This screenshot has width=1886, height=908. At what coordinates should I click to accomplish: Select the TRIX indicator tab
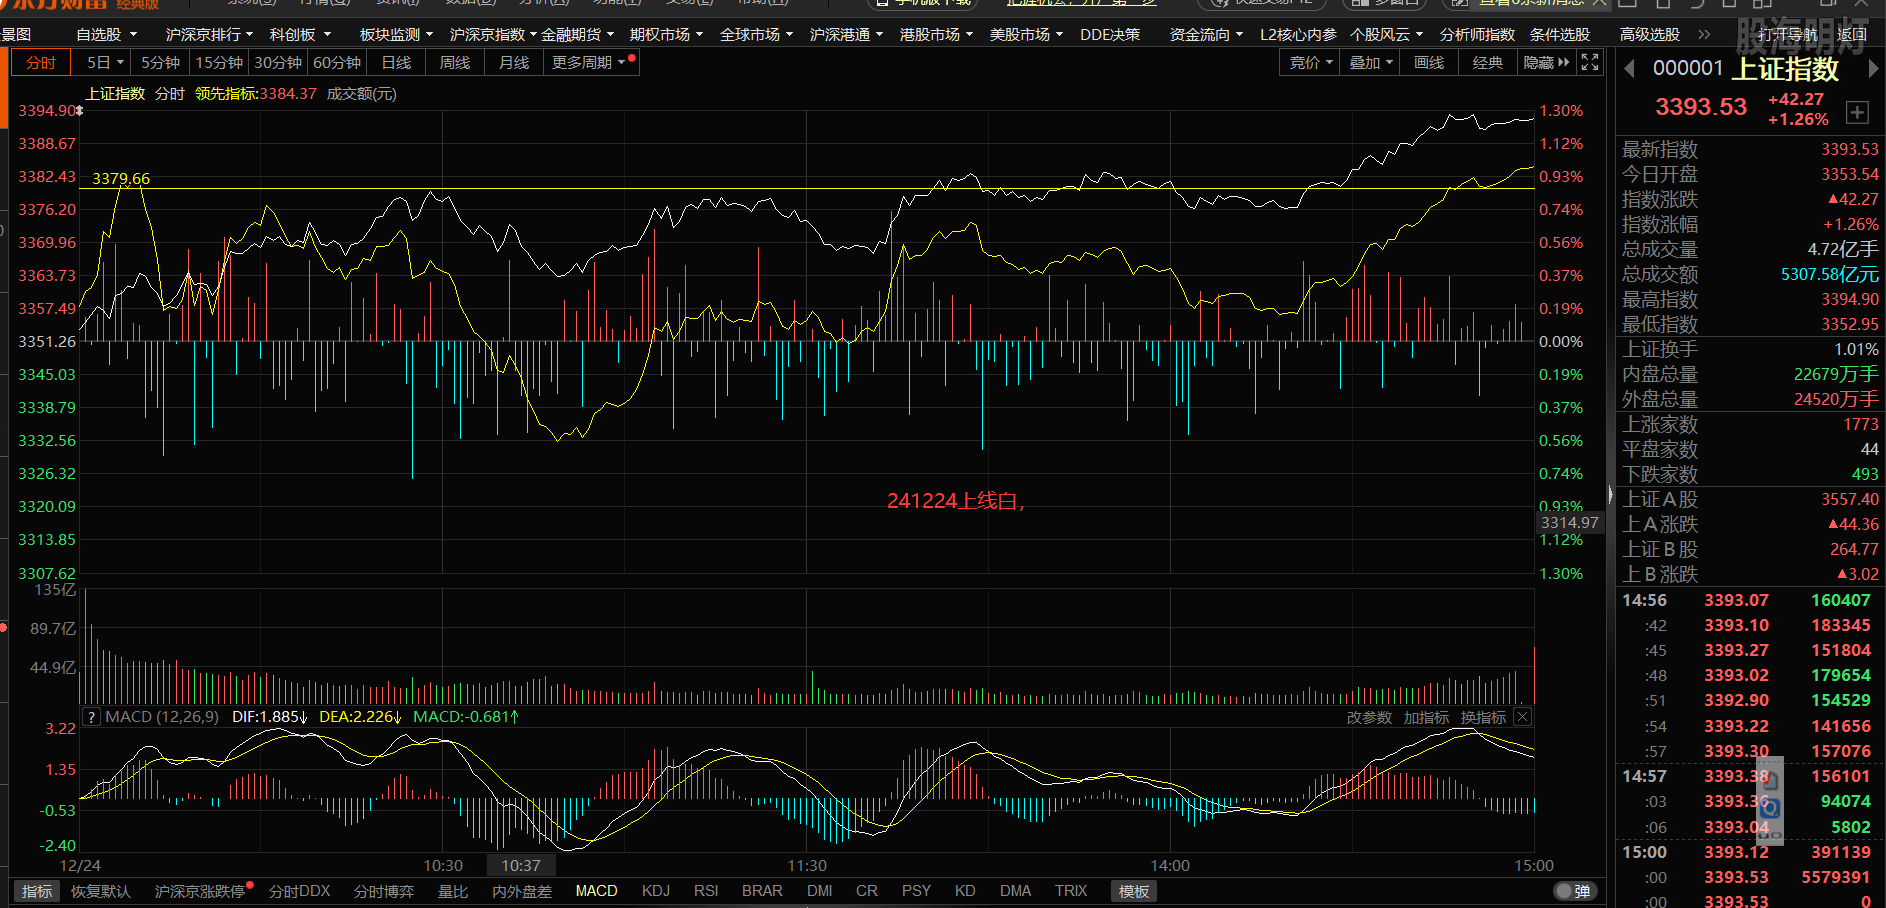(x=1071, y=891)
